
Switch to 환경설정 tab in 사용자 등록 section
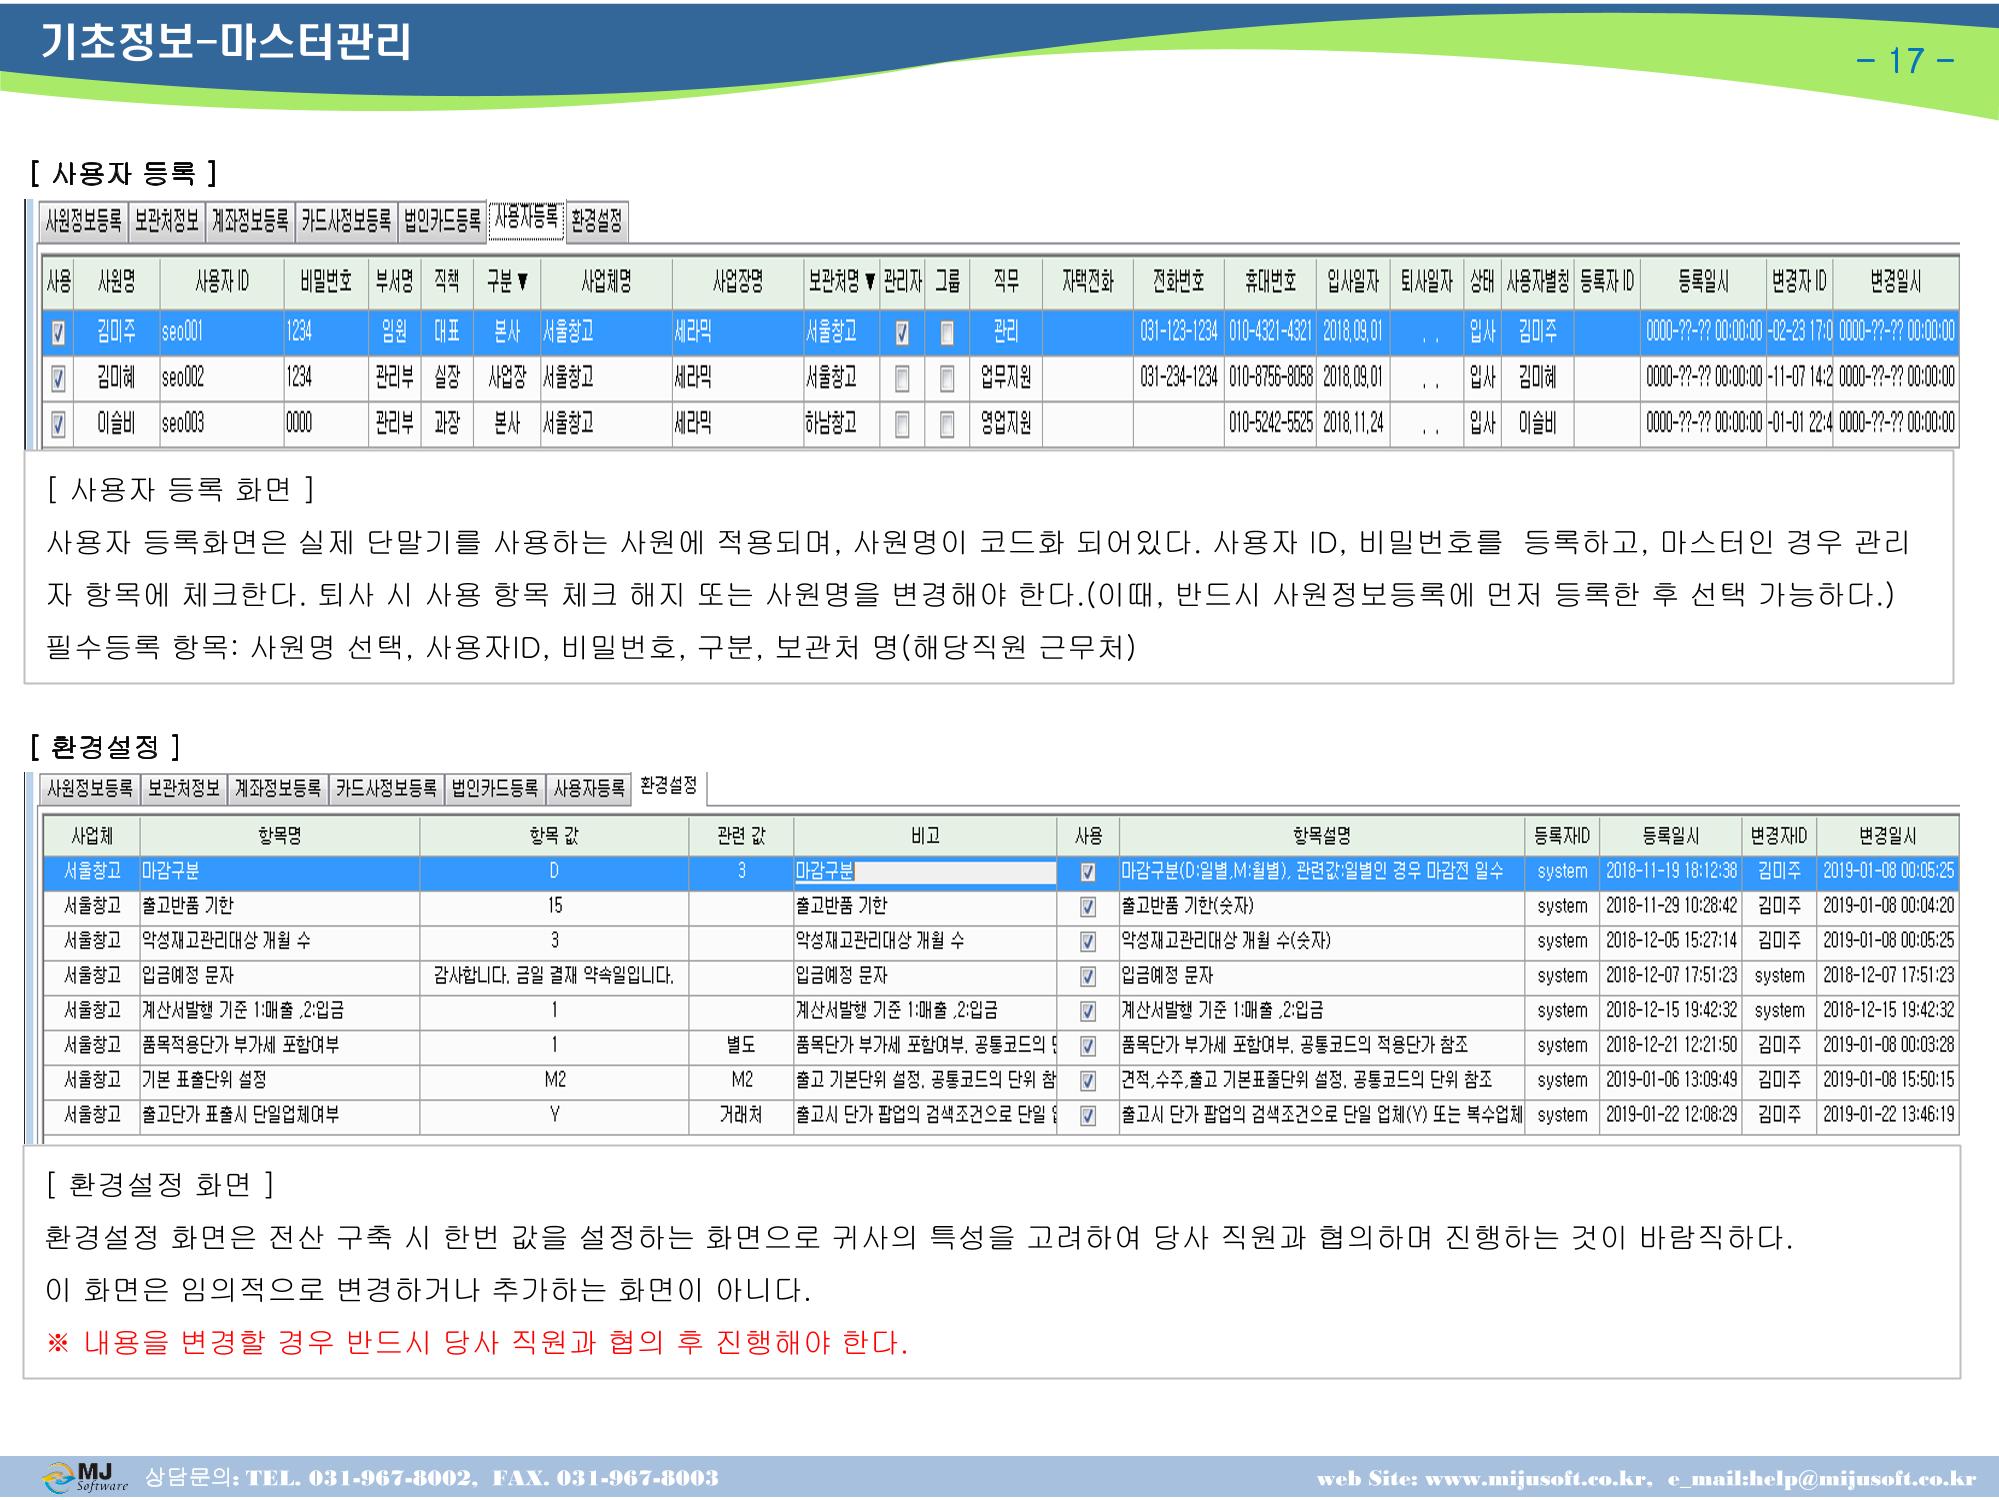pyautogui.click(x=597, y=221)
